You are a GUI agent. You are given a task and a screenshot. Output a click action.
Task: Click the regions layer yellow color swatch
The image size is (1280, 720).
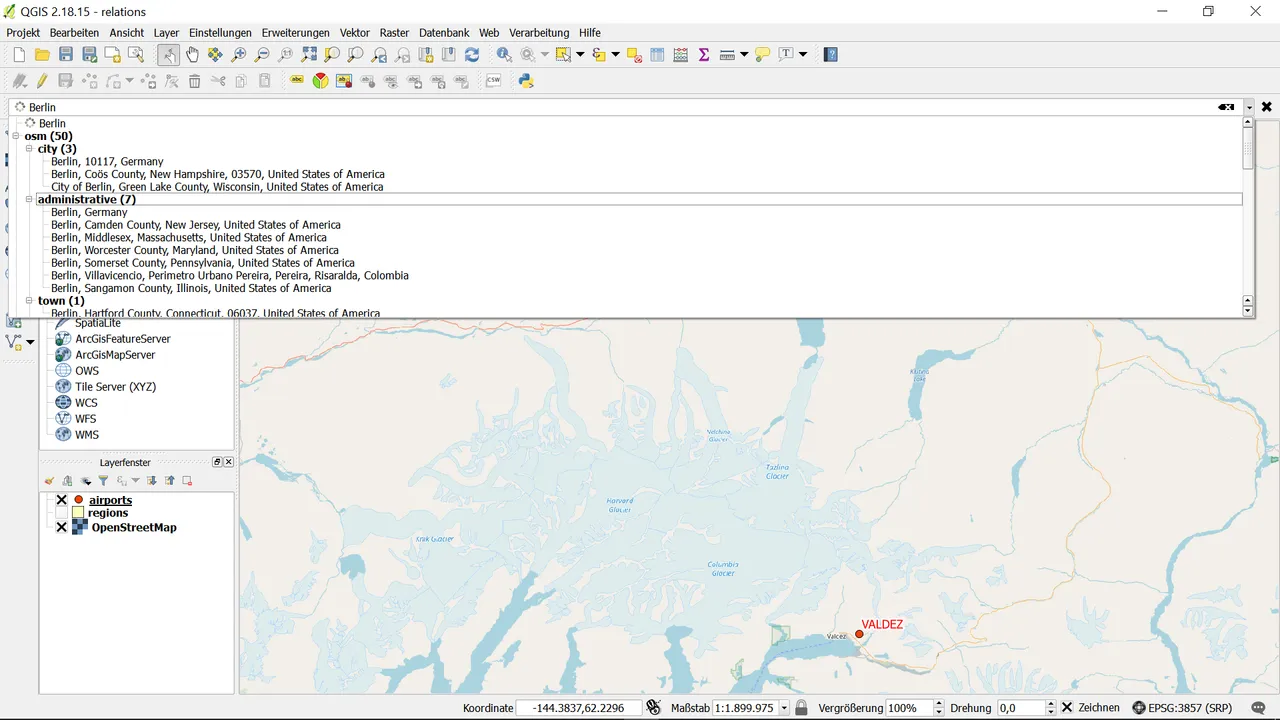pyautogui.click(x=78, y=513)
